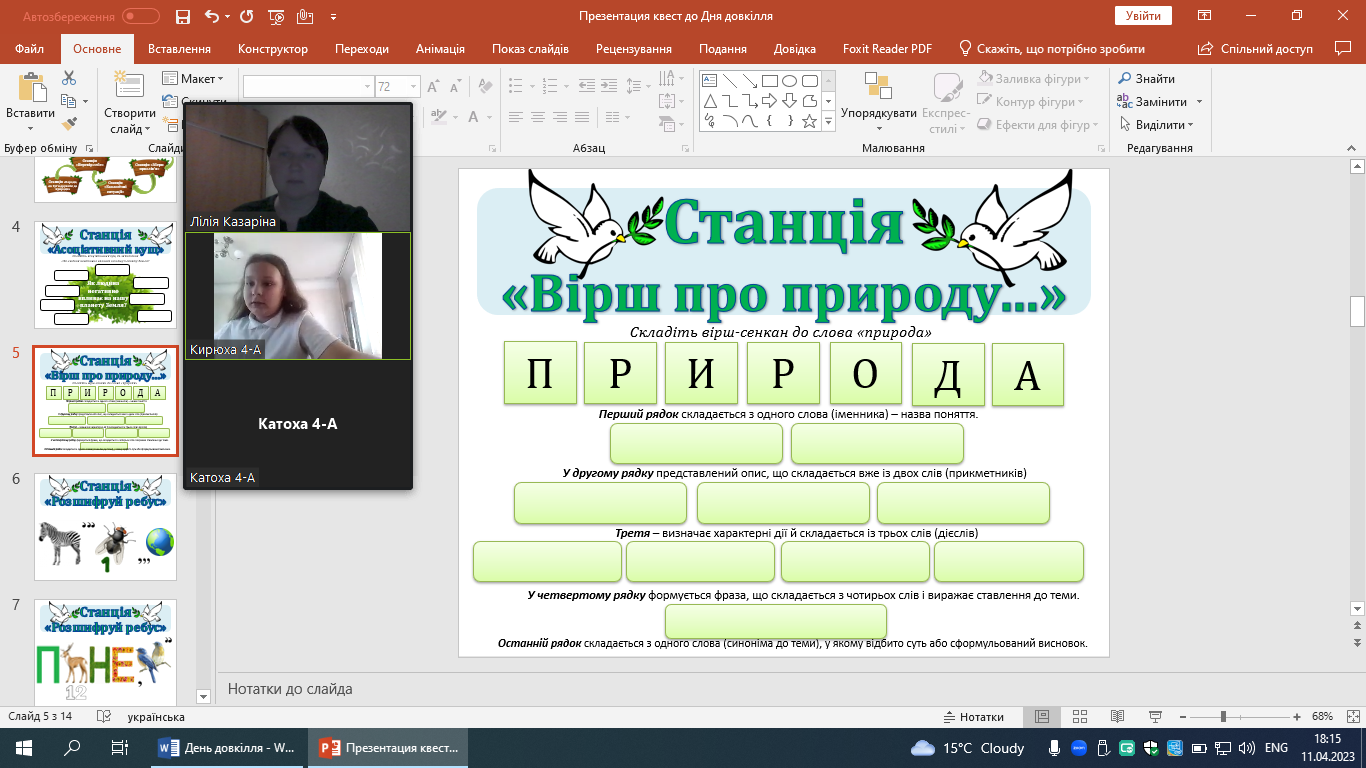The image size is (1366, 768).
Task: Toggle the Нотатки notes pane button
Action: point(973,717)
